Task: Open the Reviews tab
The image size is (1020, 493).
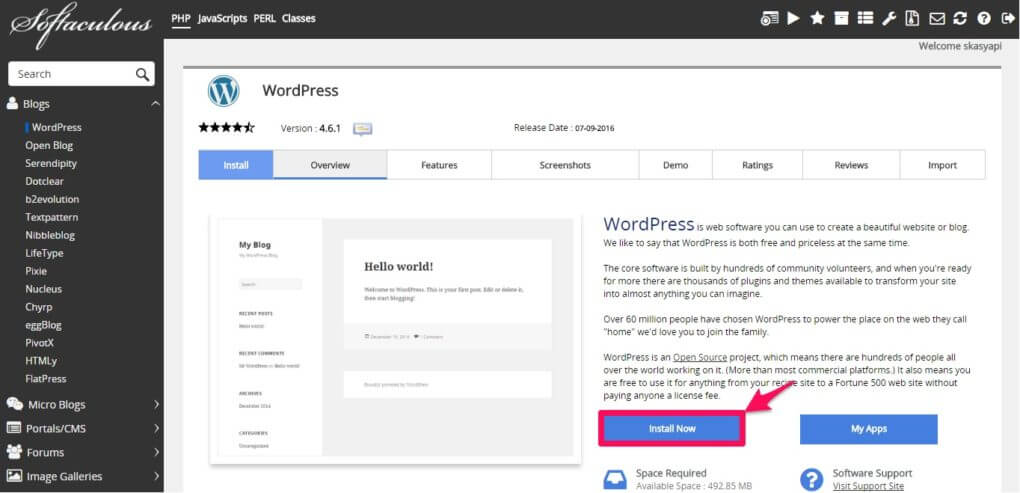Action: [x=852, y=165]
